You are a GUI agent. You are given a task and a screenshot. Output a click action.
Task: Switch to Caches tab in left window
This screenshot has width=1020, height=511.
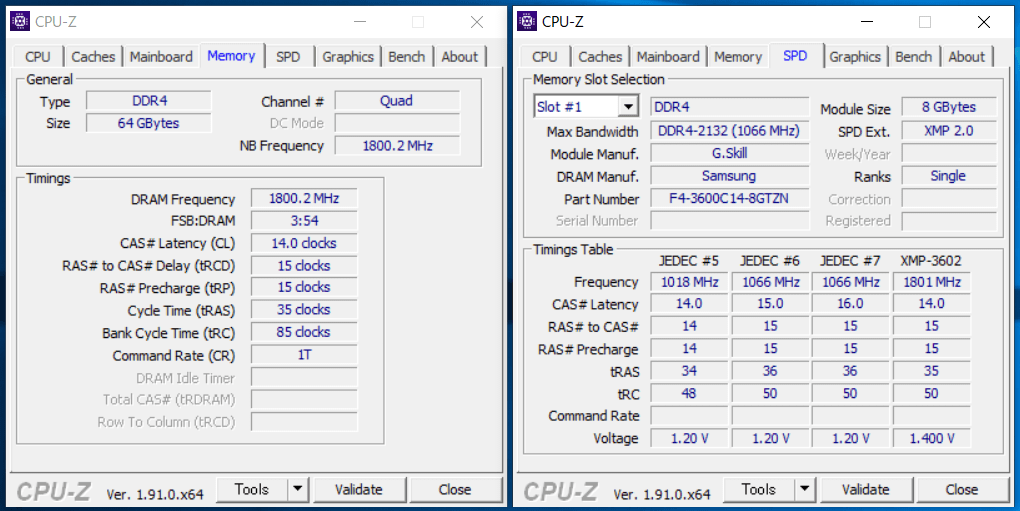(93, 57)
